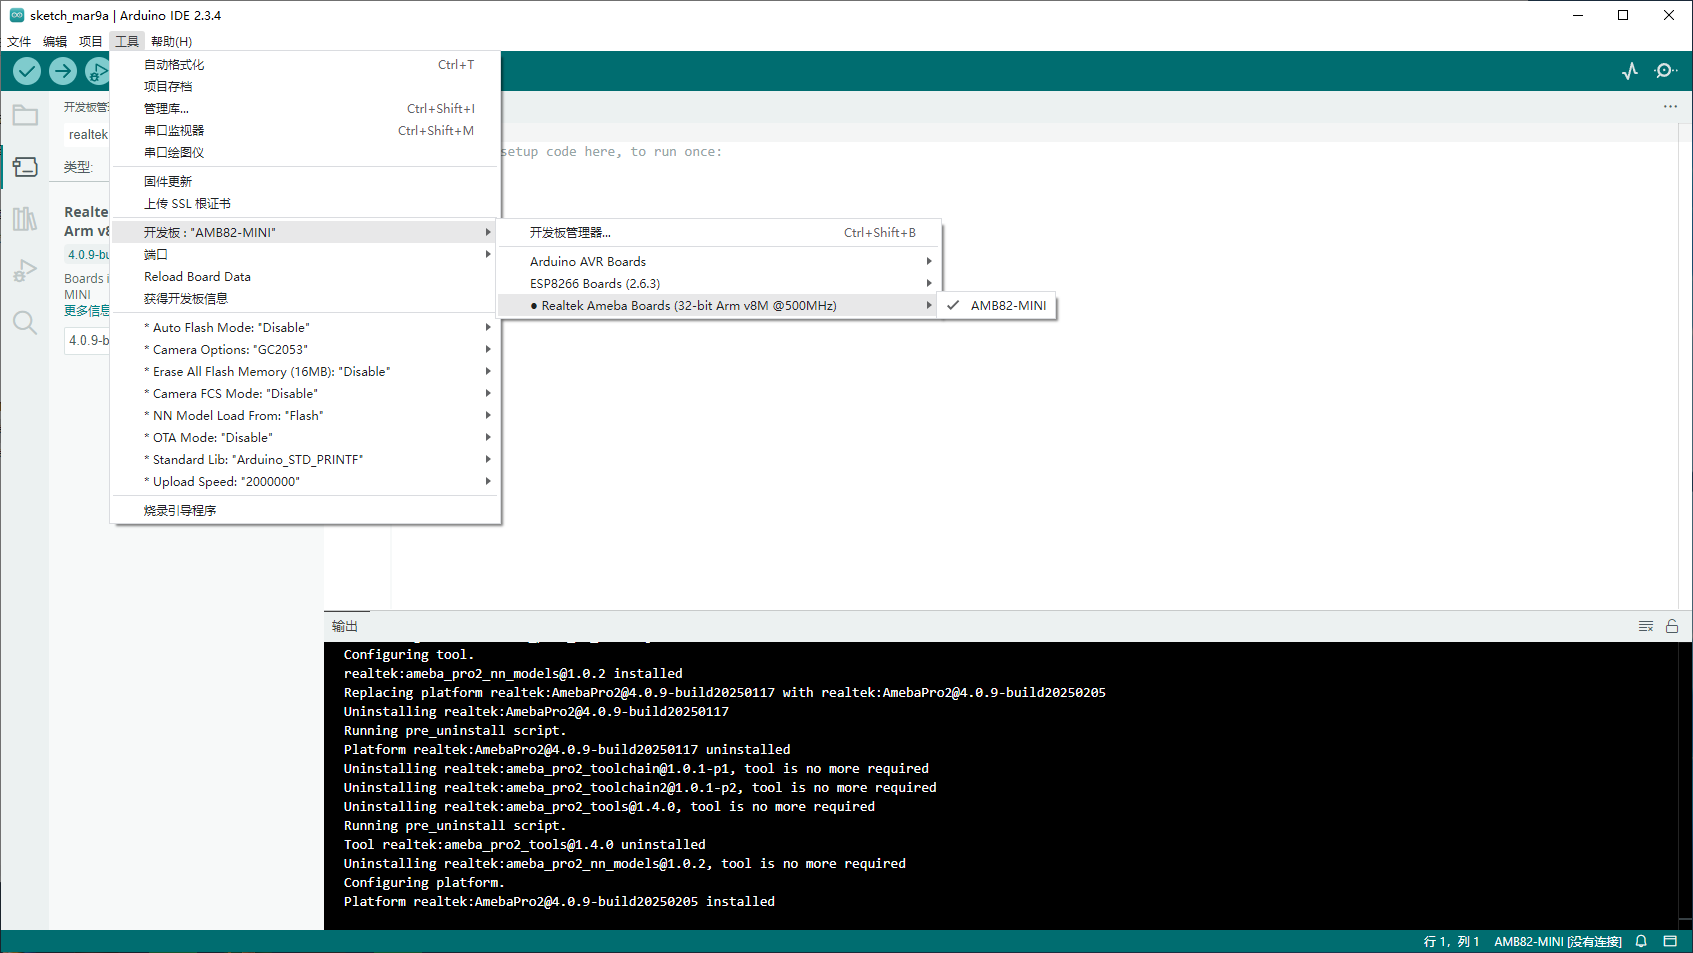Open the Library Manager sidebar icon
This screenshot has width=1693, height=953.
(25, 219)
